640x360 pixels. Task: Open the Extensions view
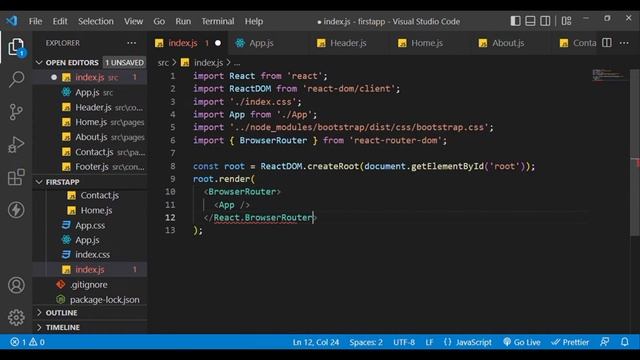click(16, 177)
